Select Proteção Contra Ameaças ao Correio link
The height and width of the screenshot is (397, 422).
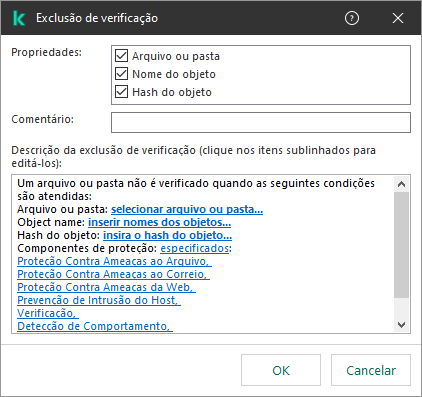click(x=113, y=274)
